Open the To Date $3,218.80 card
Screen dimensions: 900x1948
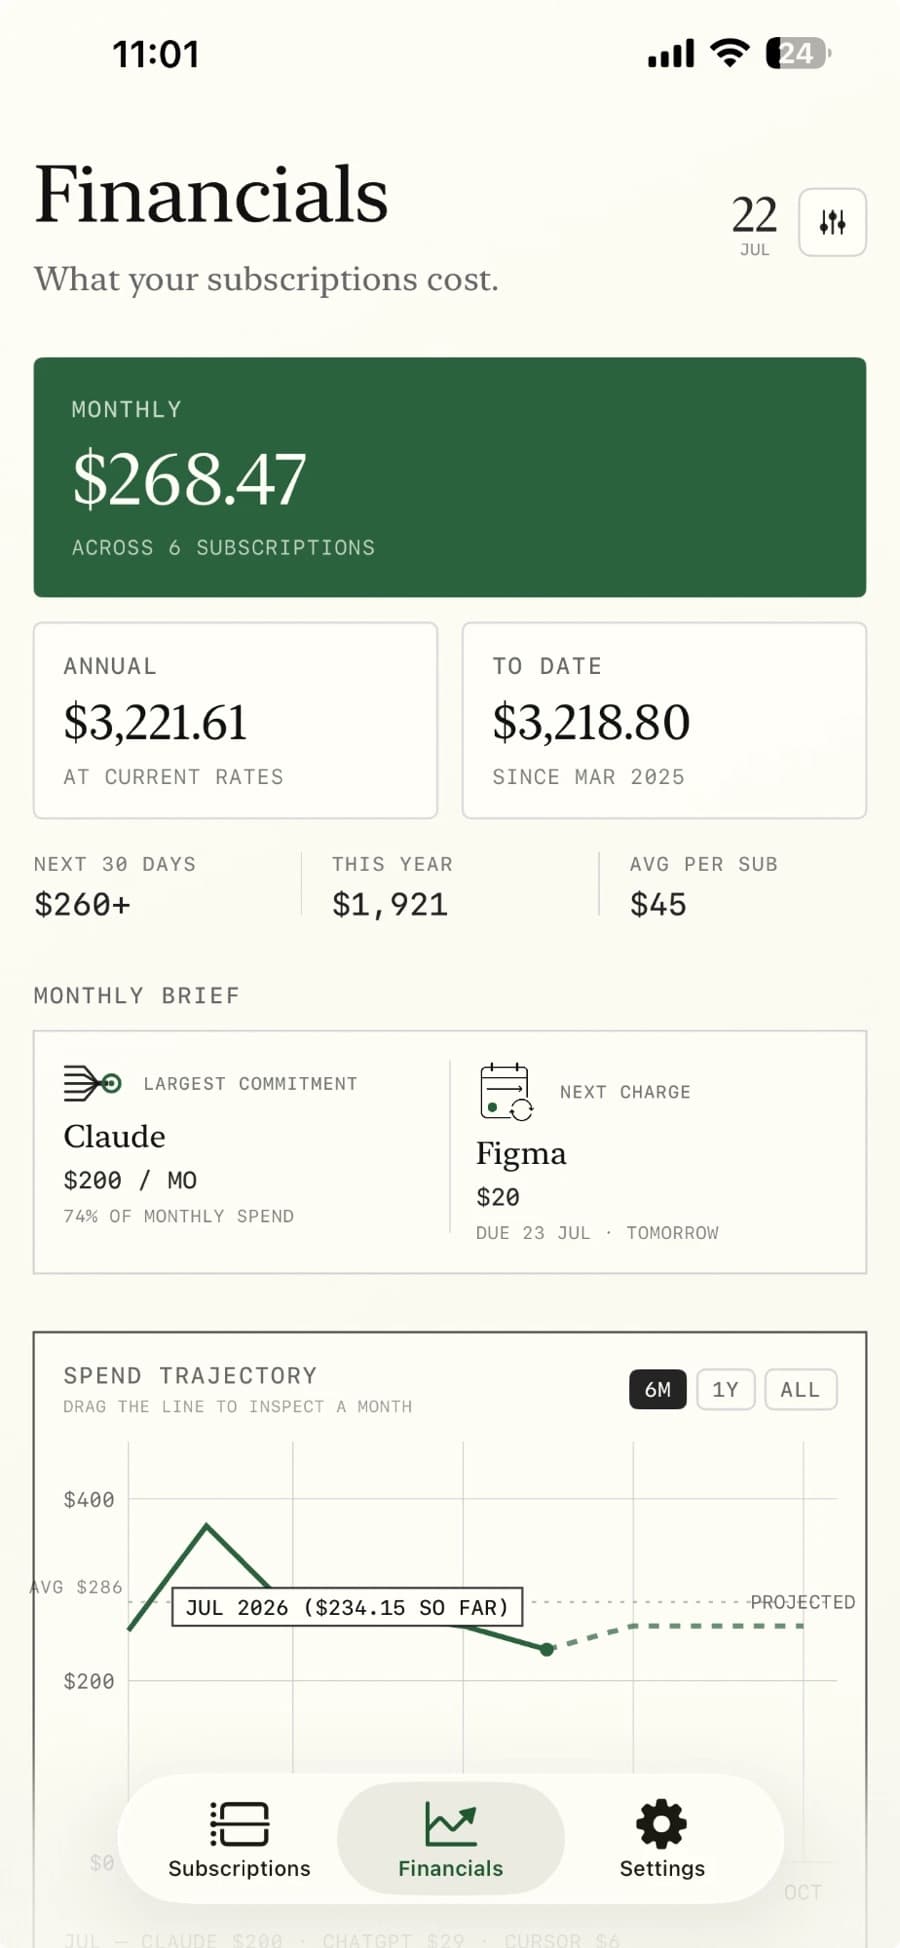664,720
